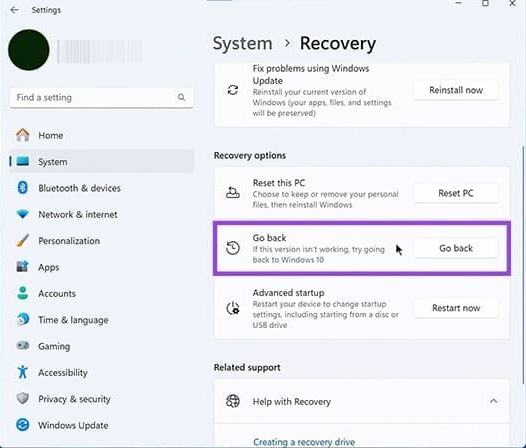Open Network & internet settings
The image size is (526, 448).
click(x=102, y=214)
